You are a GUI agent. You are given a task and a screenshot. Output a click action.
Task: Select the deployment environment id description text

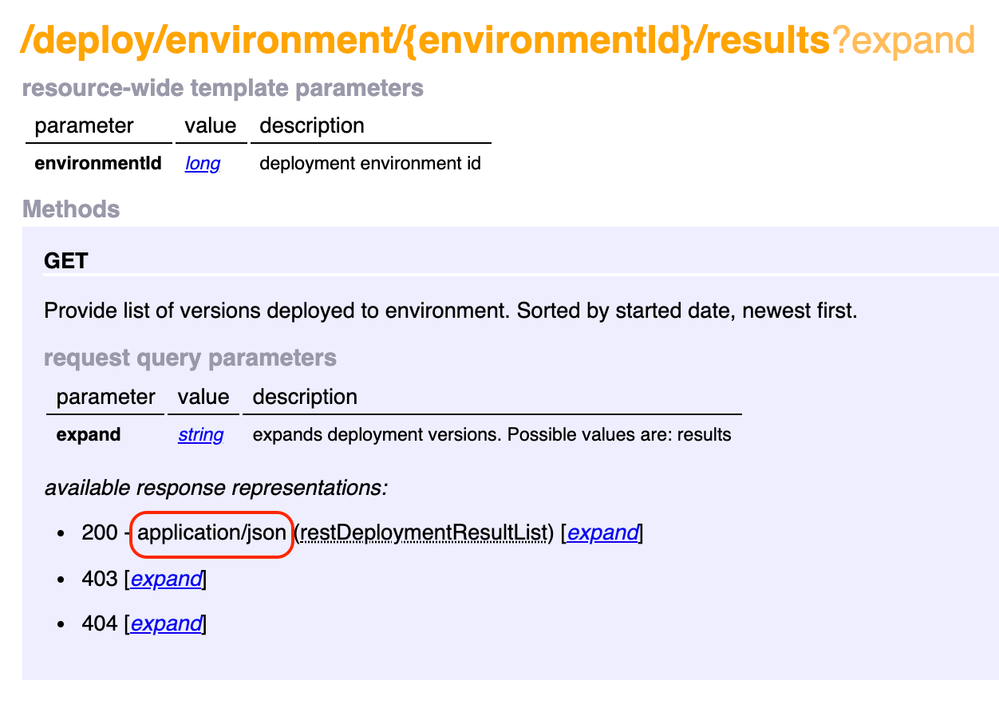click(369, 163)
